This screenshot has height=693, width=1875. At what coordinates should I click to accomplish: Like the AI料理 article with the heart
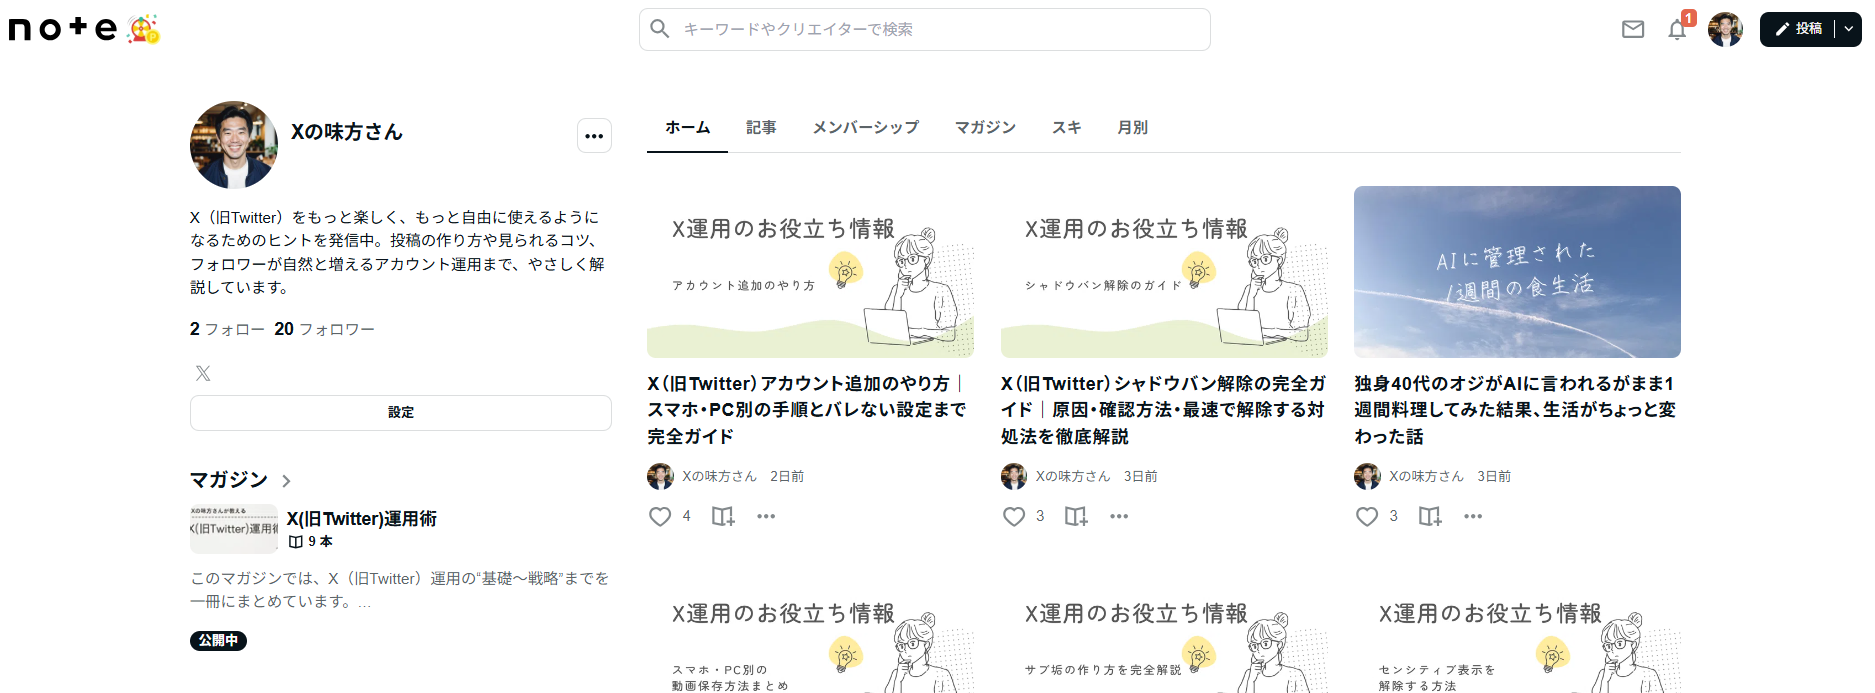[1367, 516]
